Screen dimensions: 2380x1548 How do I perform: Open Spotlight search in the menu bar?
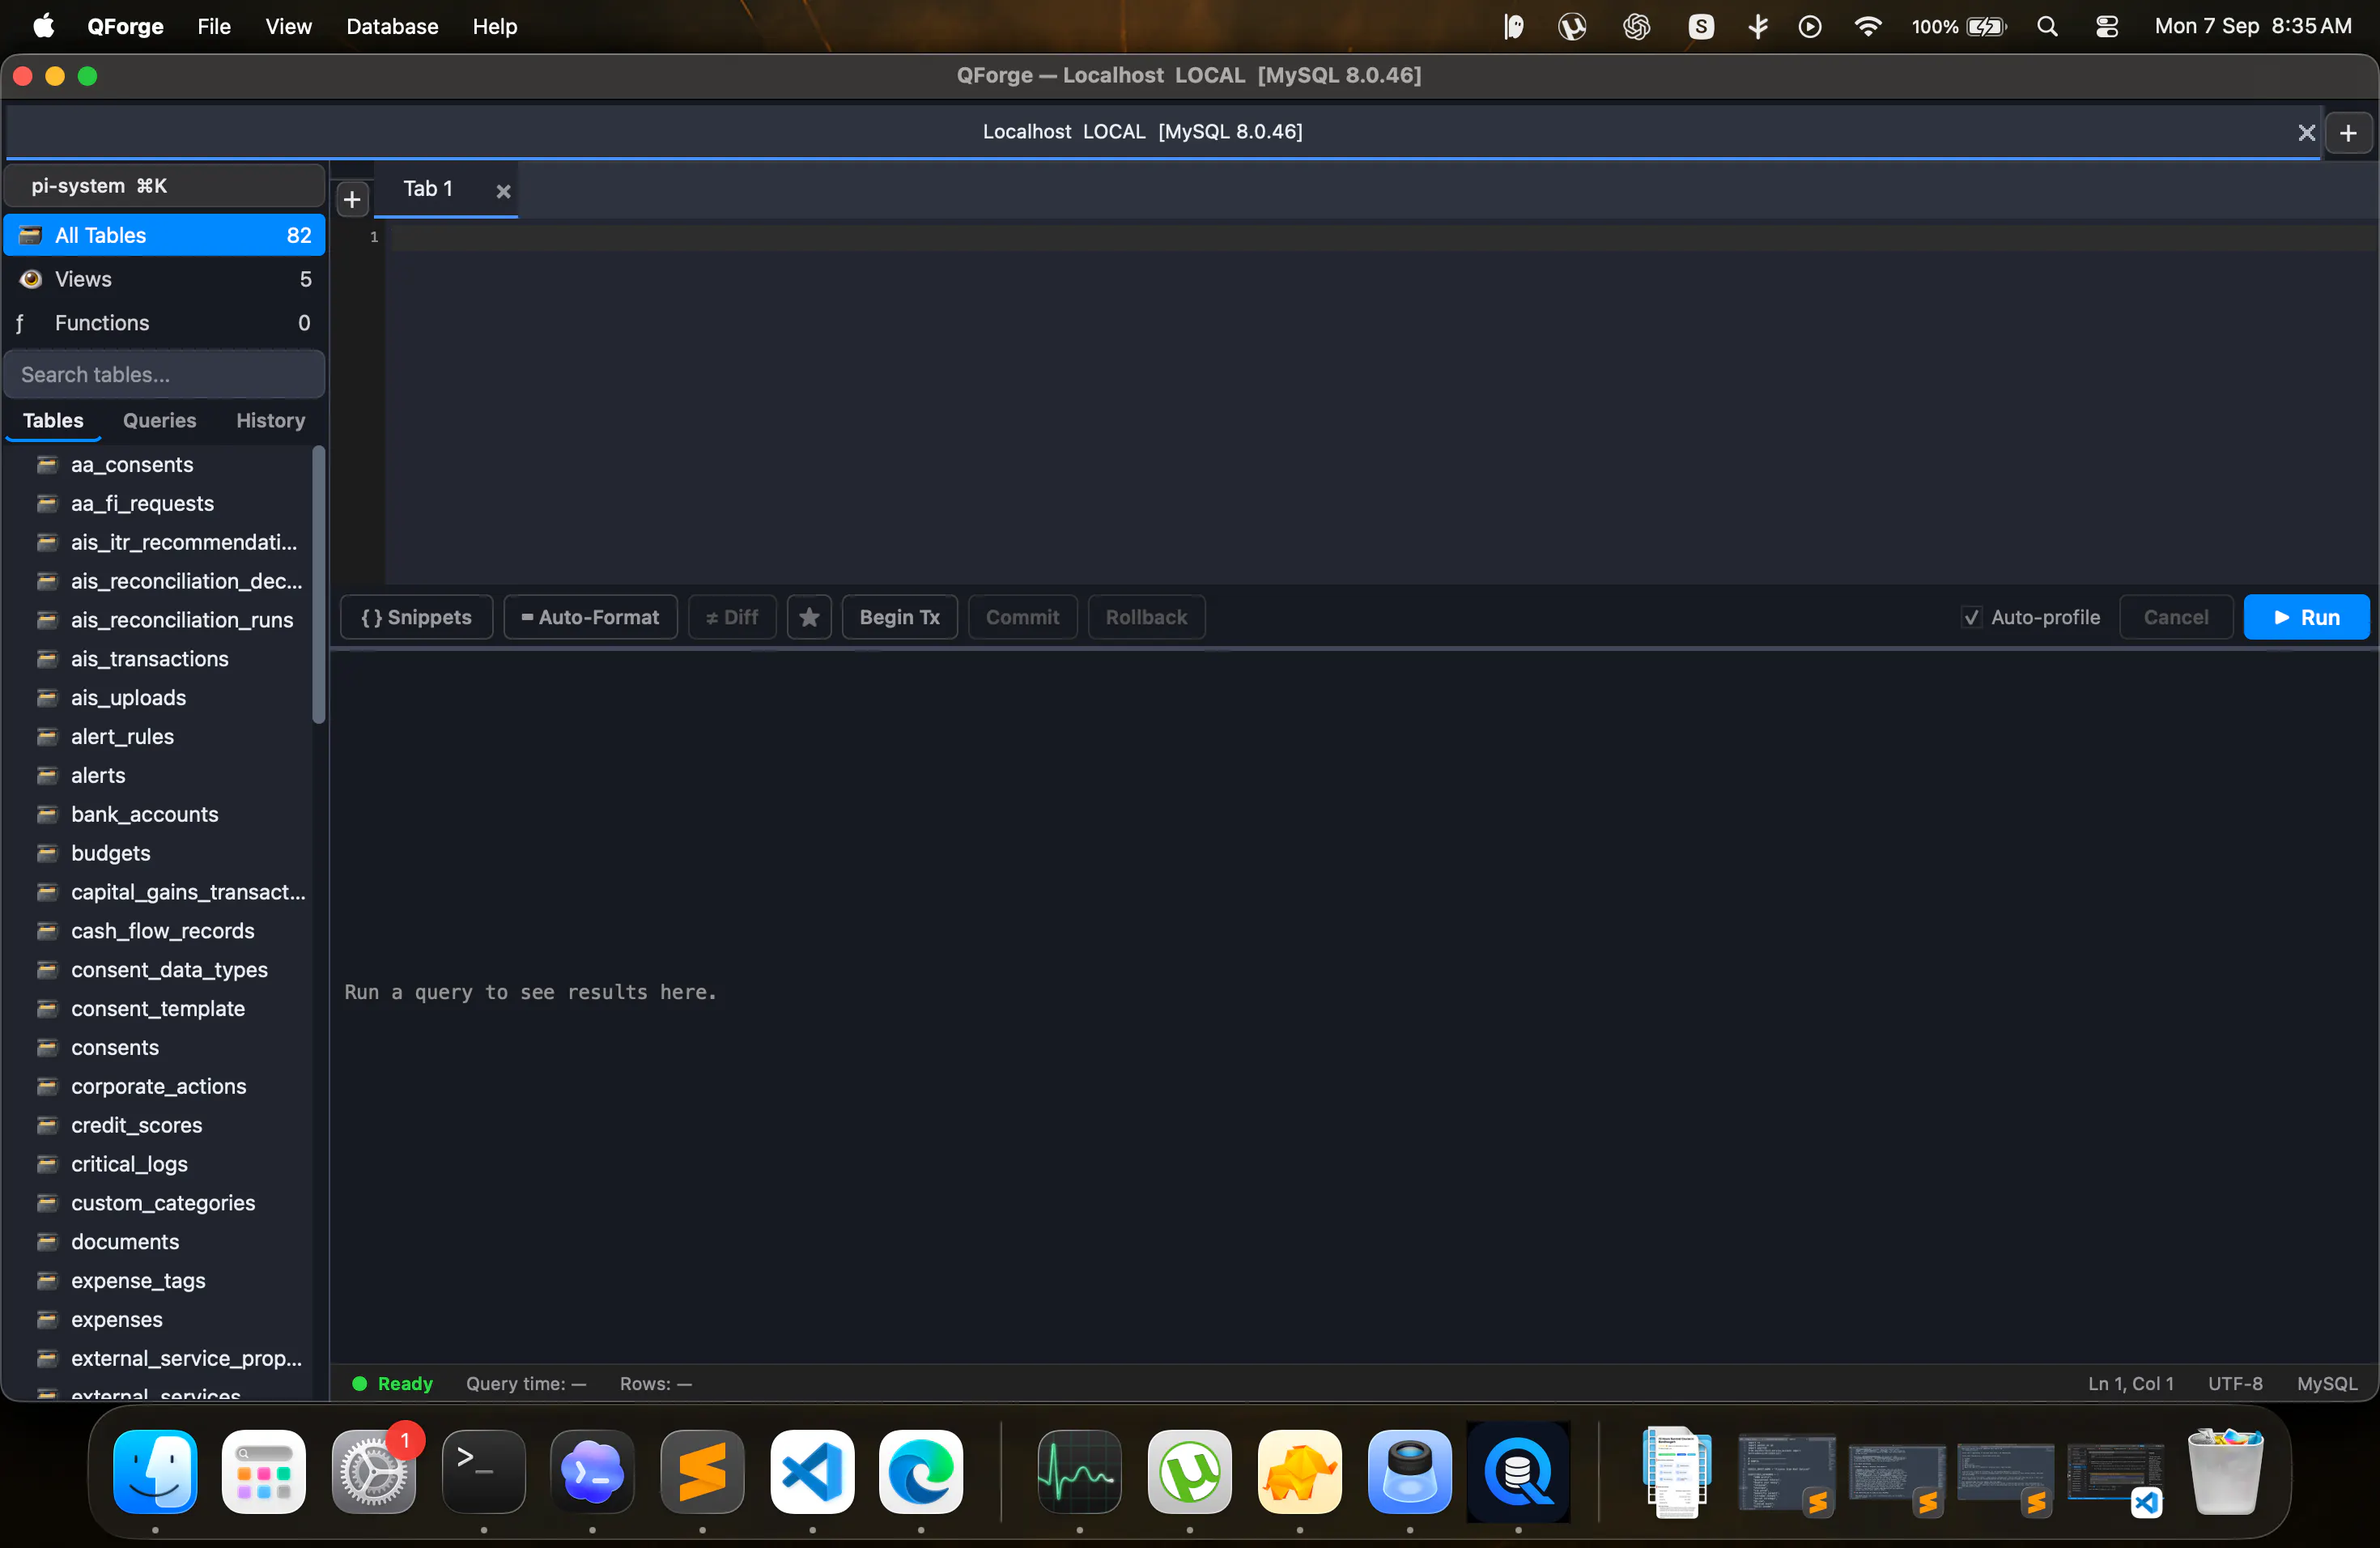(x=2047, y=26)
